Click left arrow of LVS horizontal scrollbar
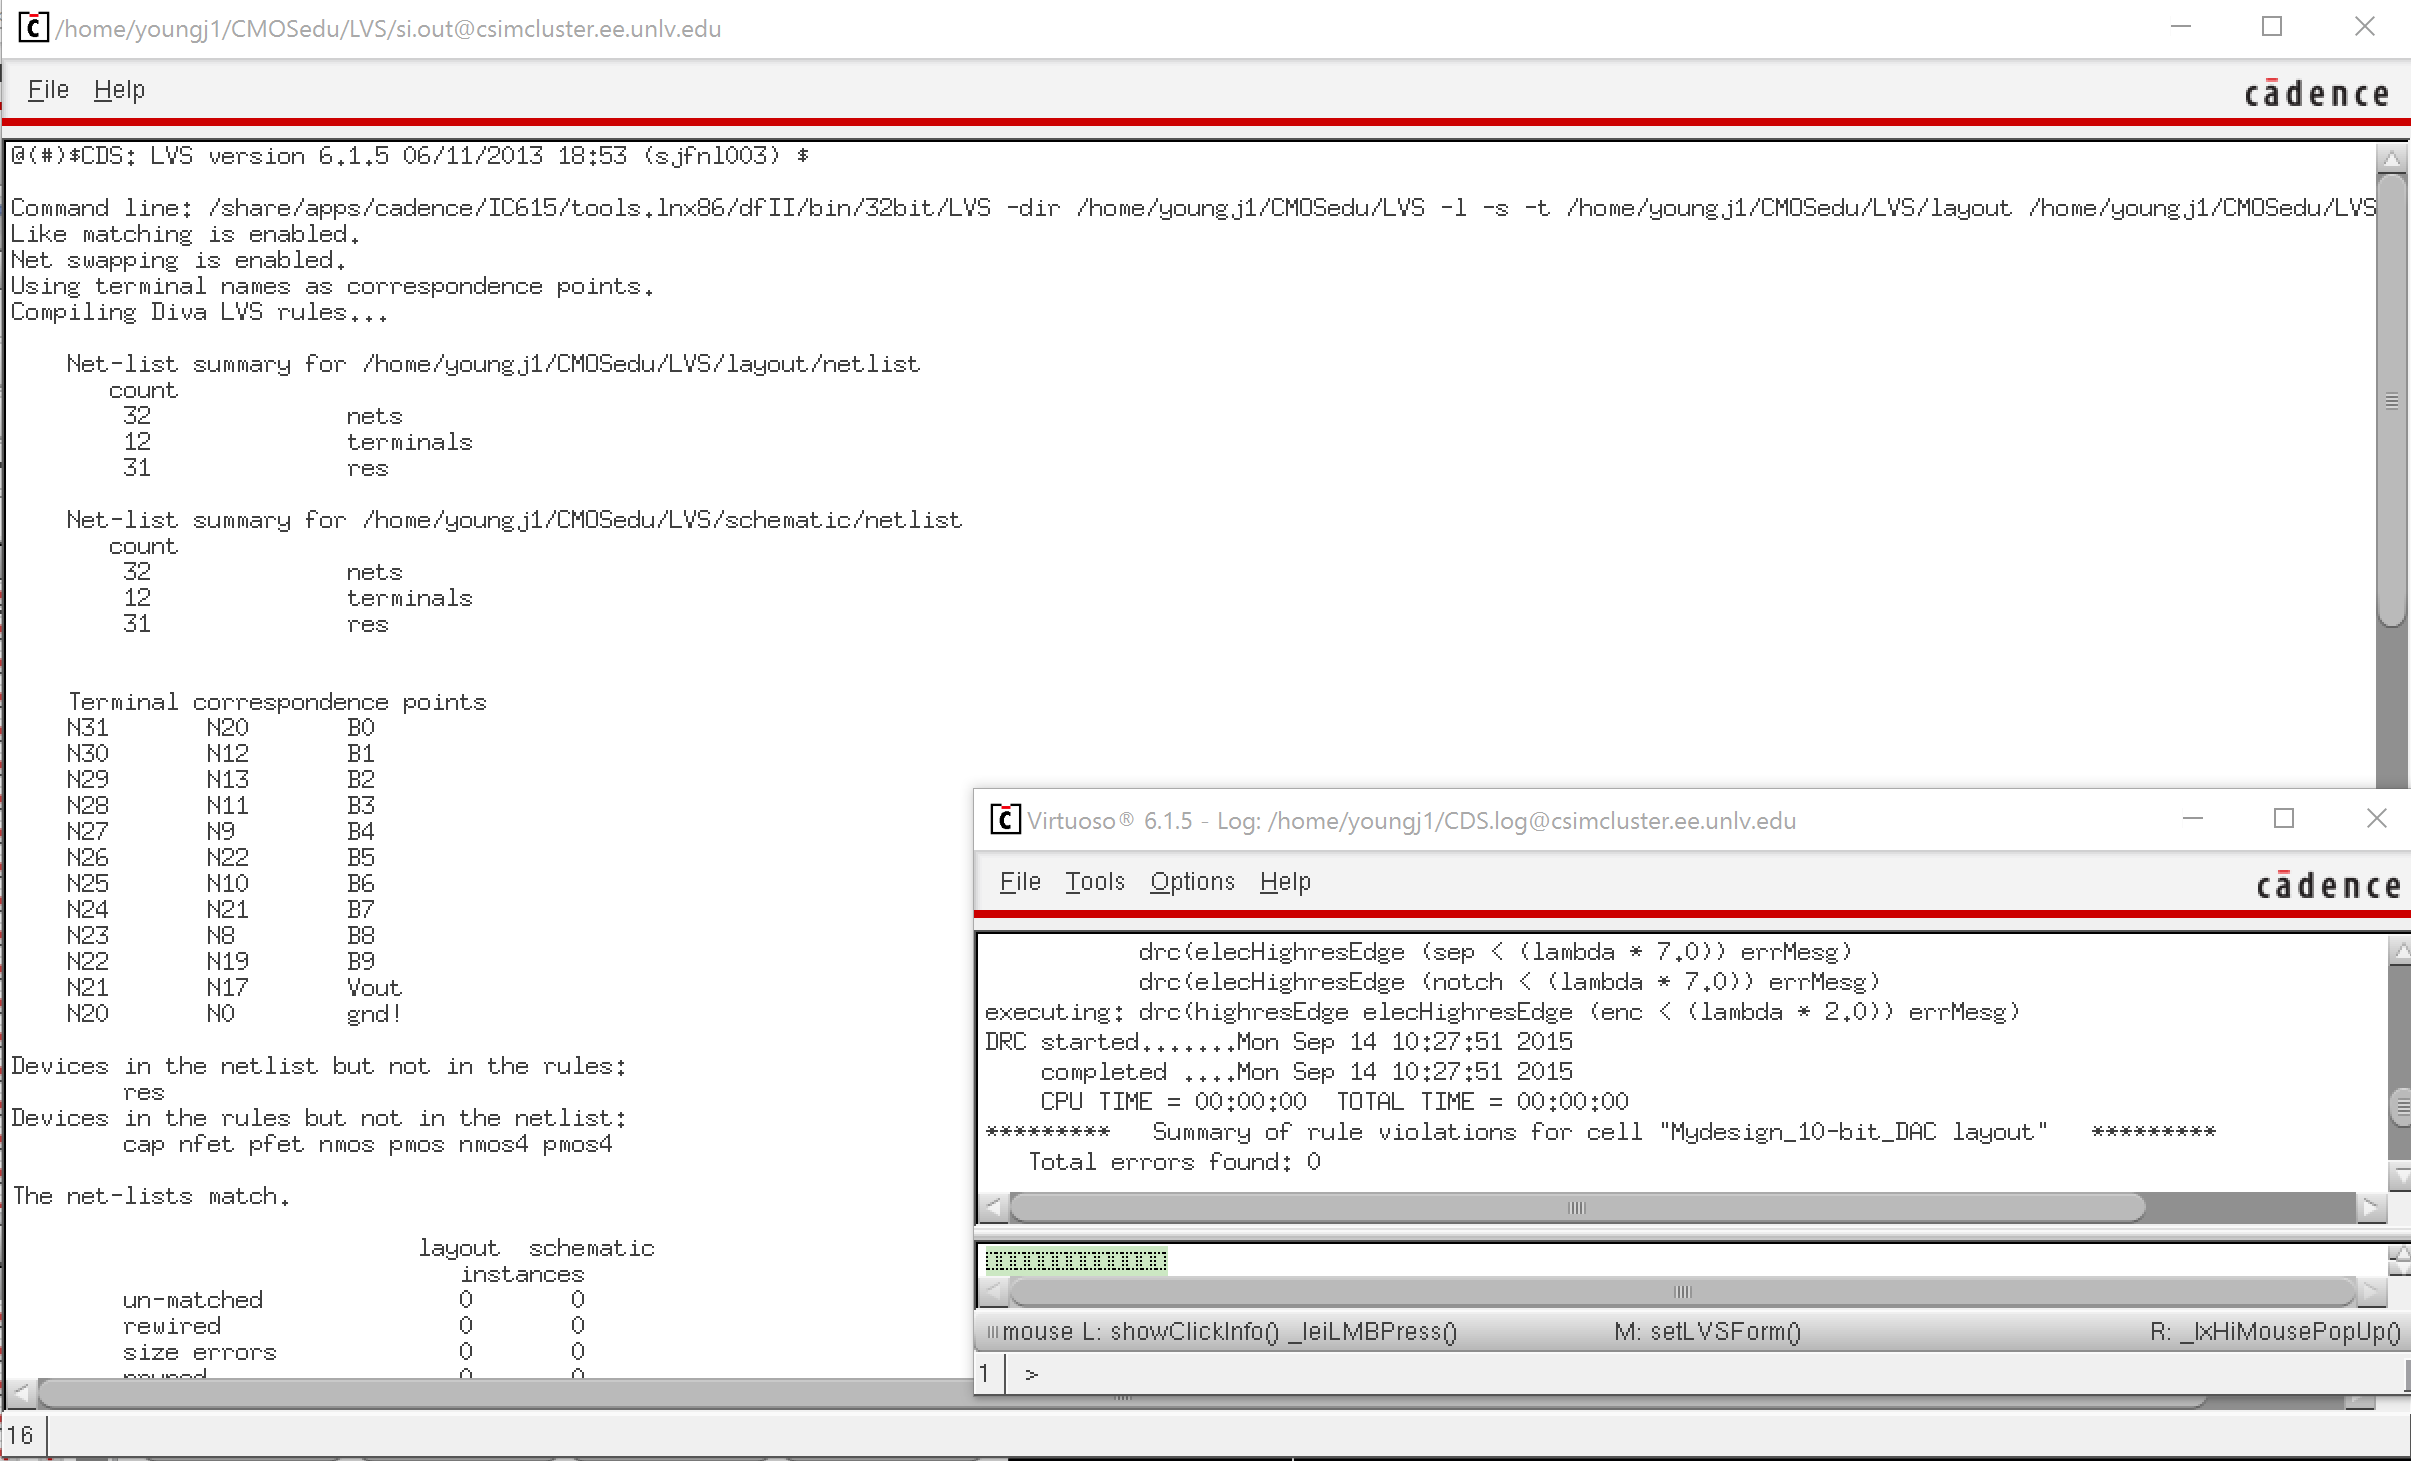The image size is (2411, 1461). (22, 1391)
